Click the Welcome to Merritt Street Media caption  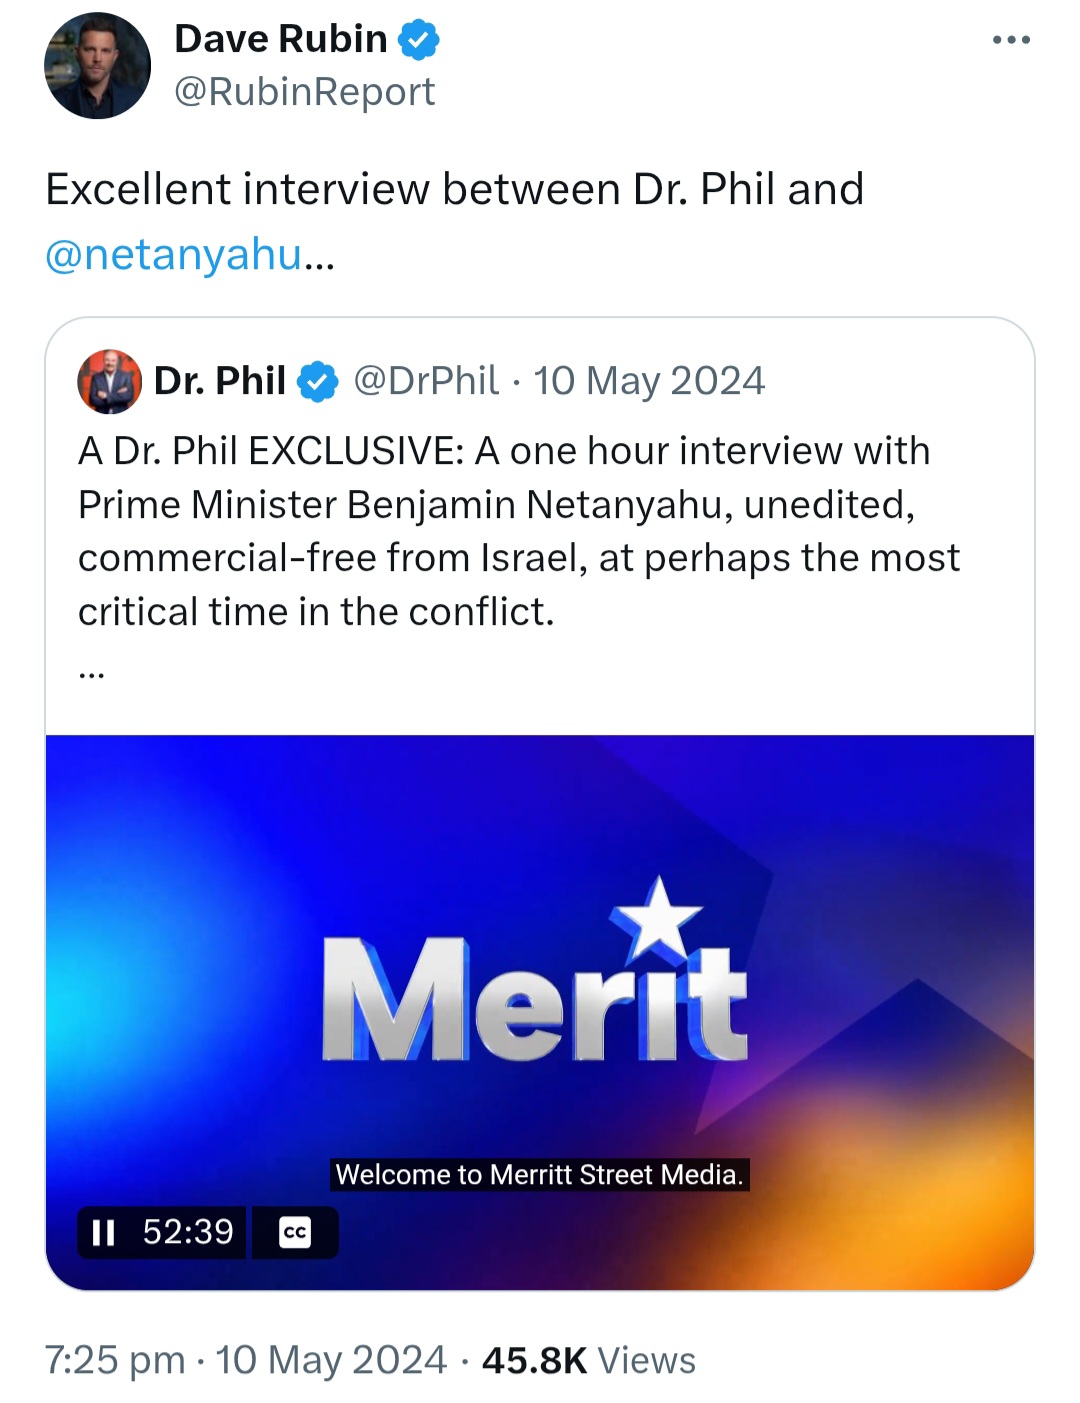point(540,1174)
